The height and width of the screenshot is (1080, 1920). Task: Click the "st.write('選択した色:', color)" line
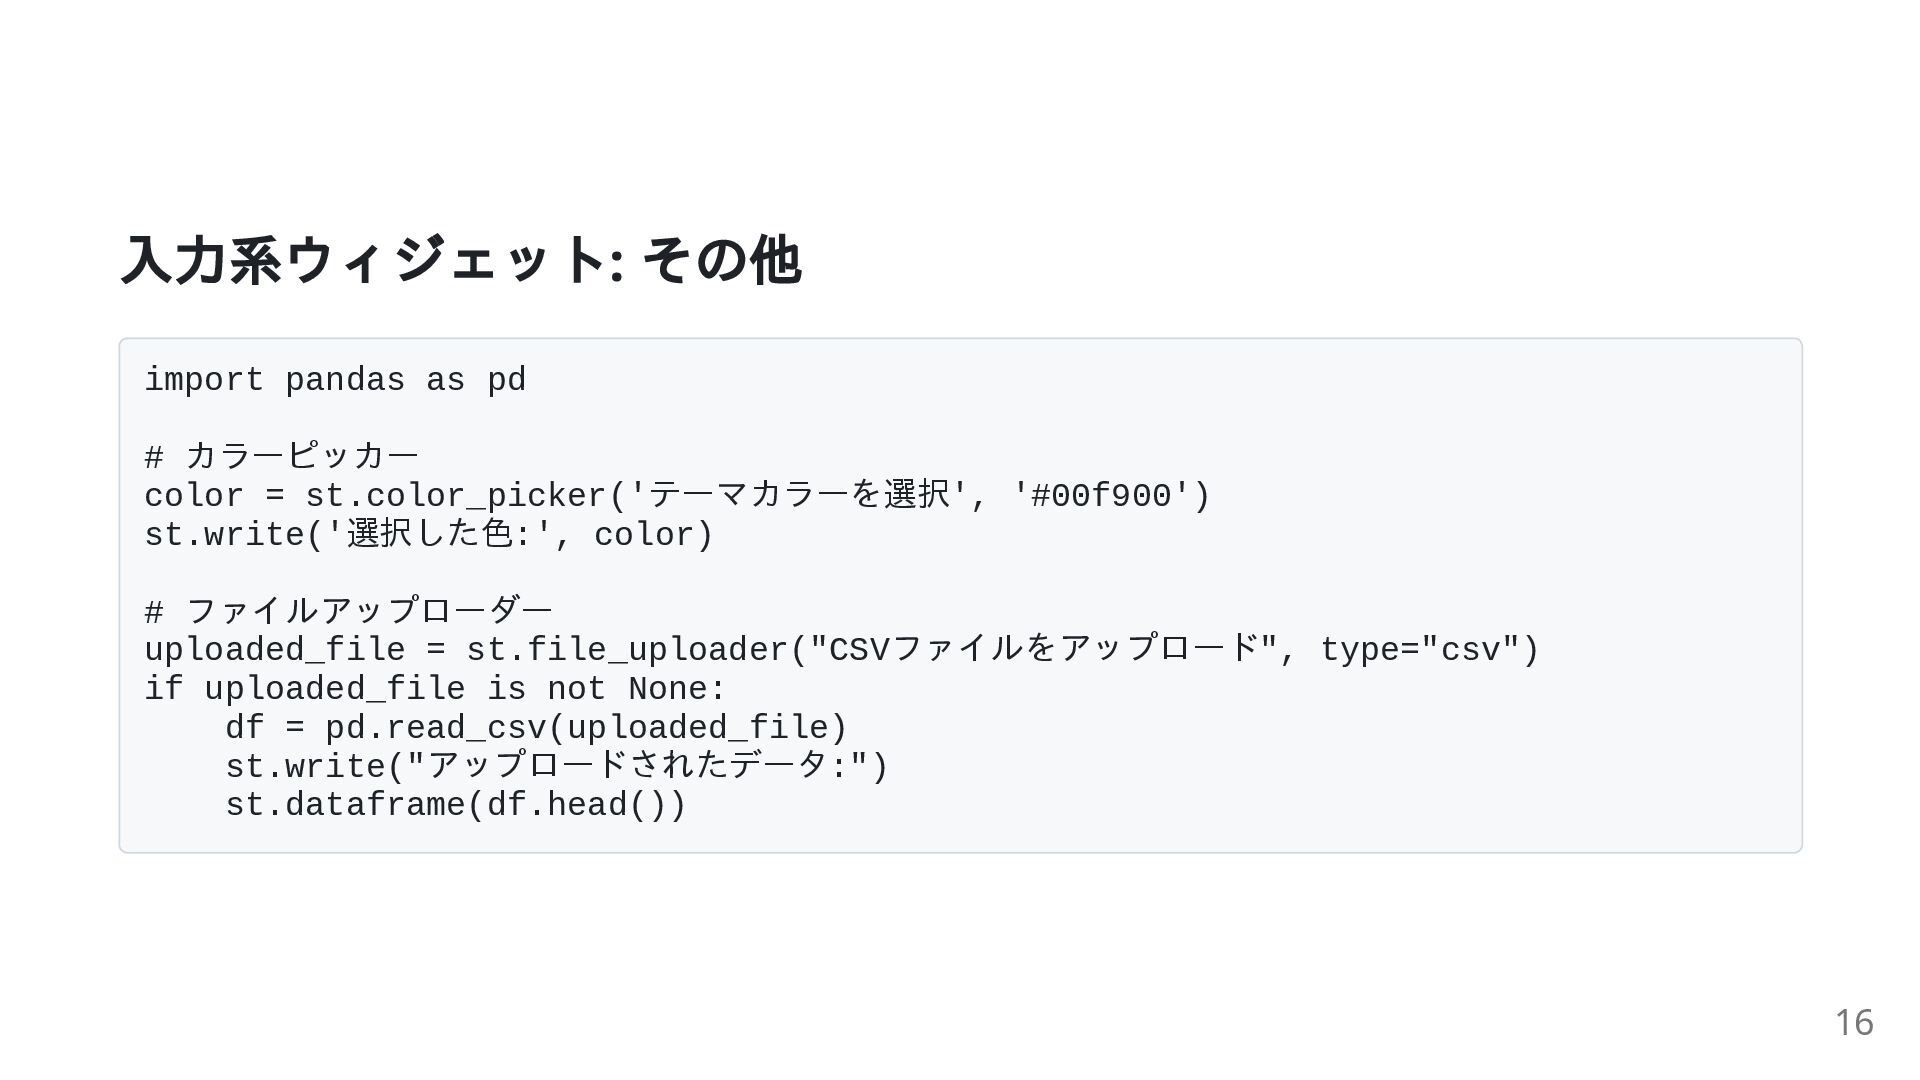[x=429, y=535]
